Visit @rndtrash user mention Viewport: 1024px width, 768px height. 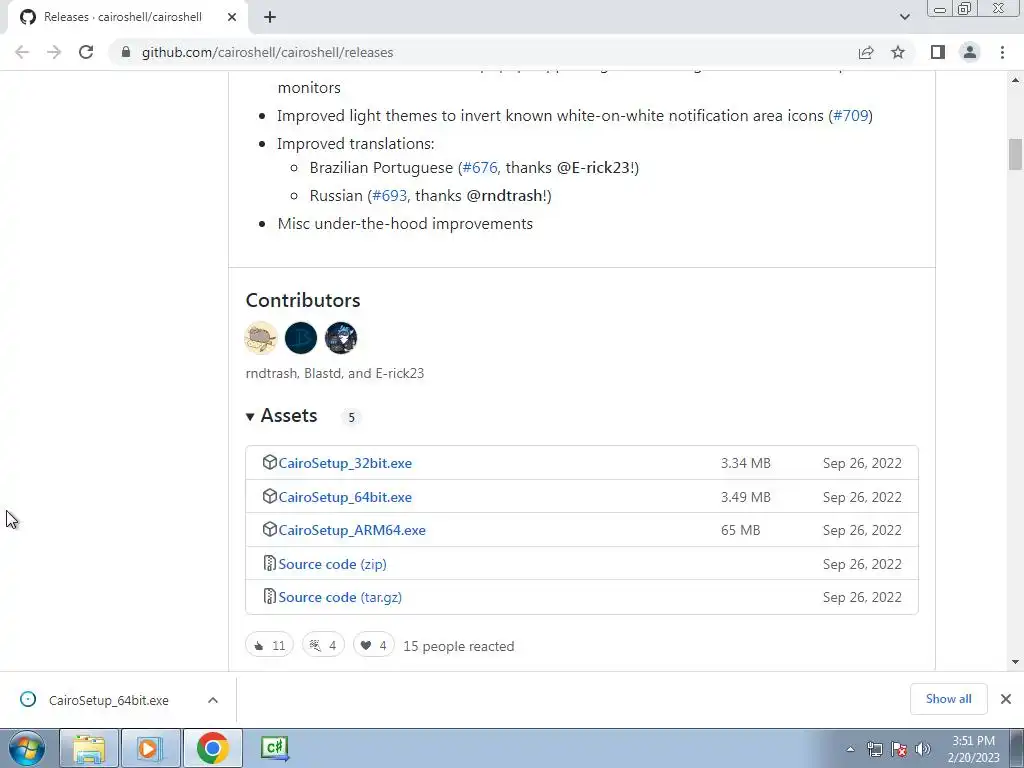pos(505,196)
